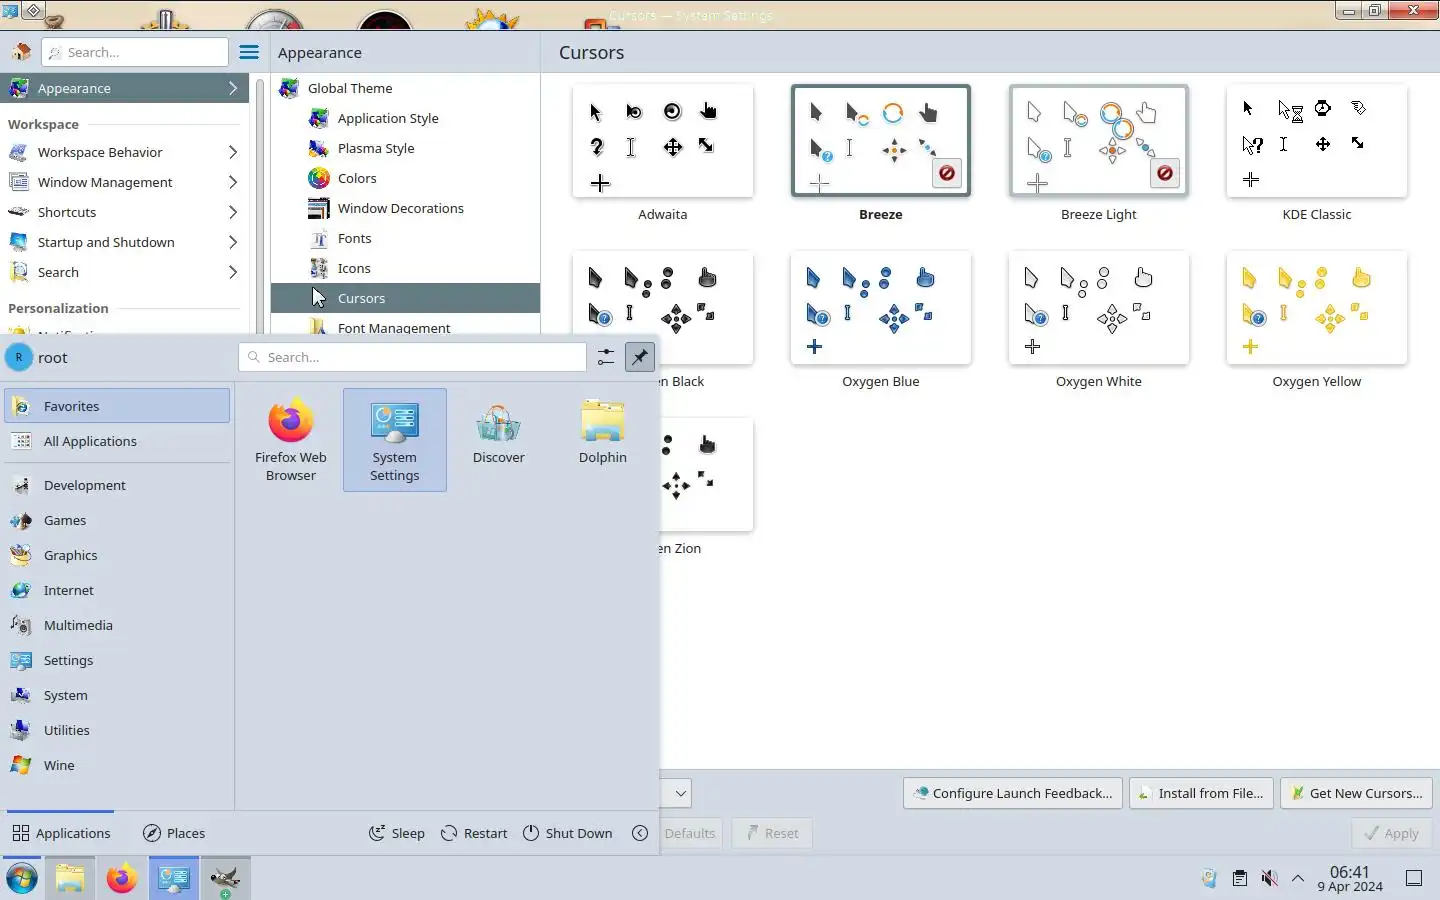Viewport: 1440px width, 900px height.
Task: Click the show desktop icon
Action: pyautogui.click(x=1414, y=879)
